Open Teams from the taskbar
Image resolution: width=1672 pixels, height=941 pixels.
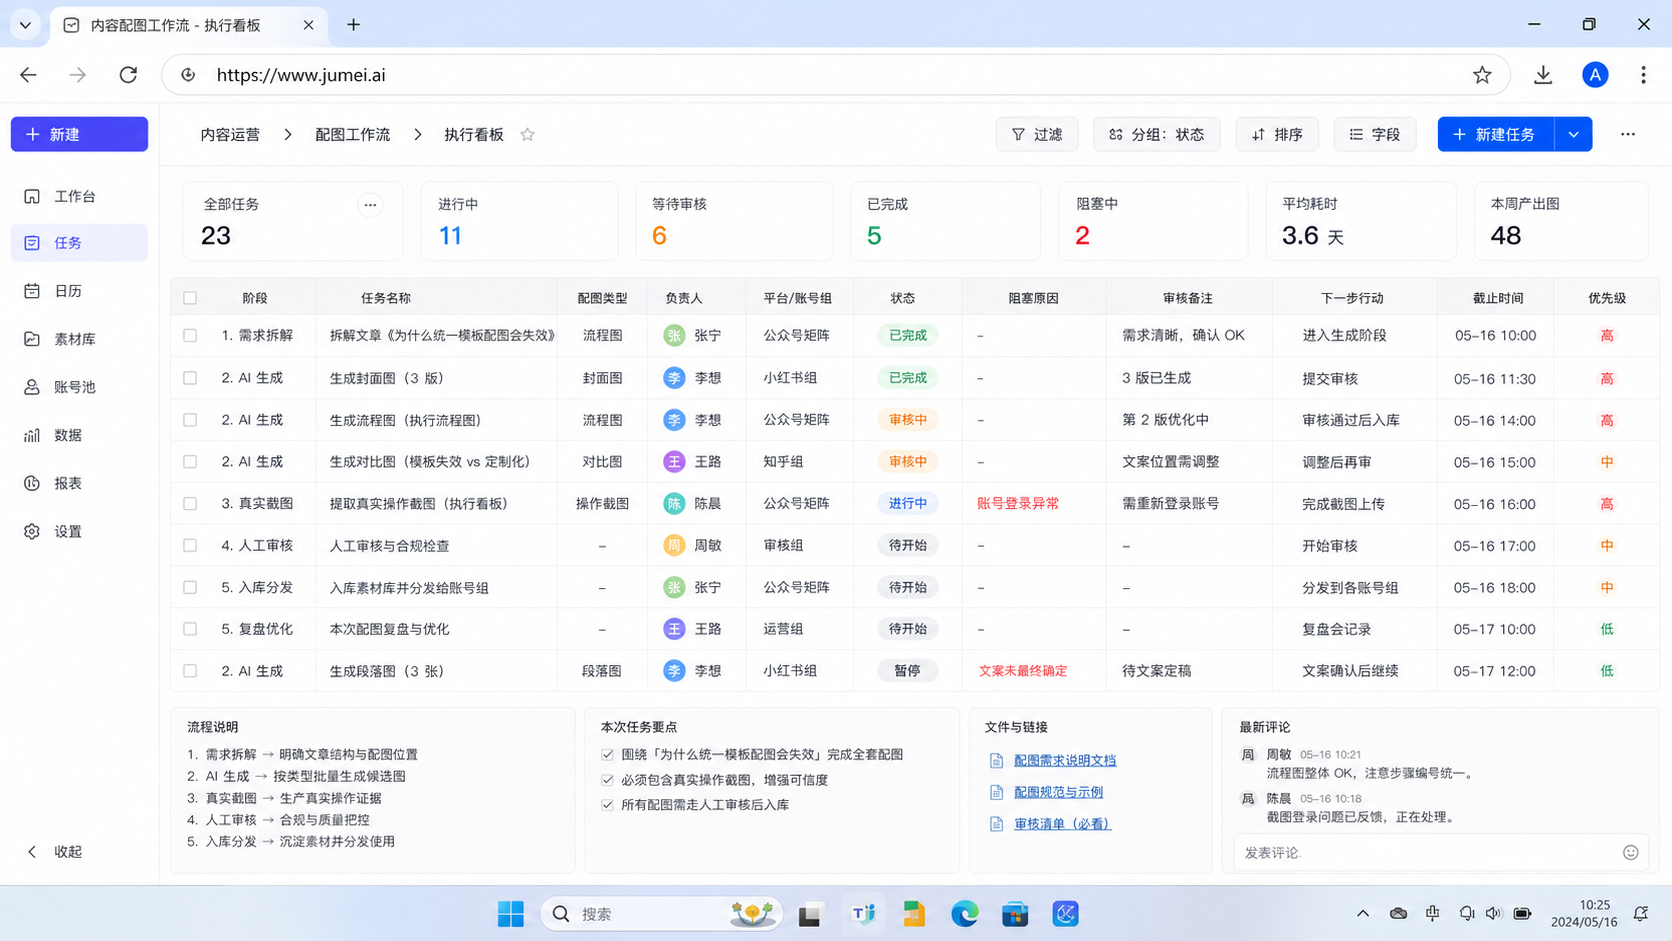862,914
